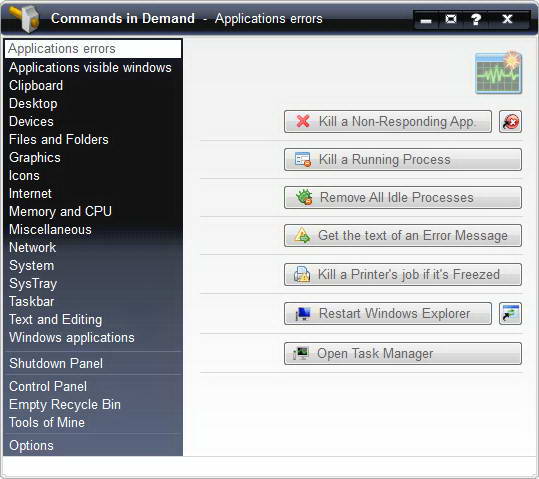This screenshot has height=479, width=539.
Task: Click Get the text of an Error Message
Action: click(x=403, y=236)
